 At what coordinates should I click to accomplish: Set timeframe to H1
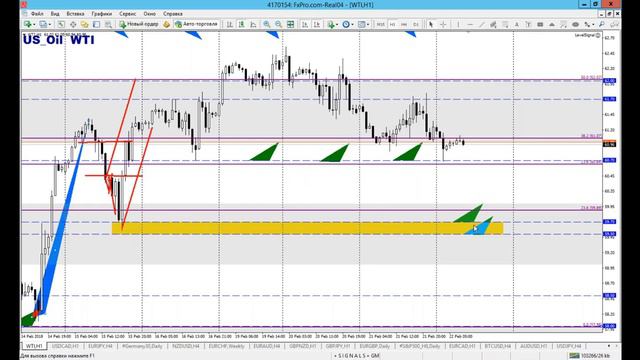pyautogui.click(x=393, y=24)
